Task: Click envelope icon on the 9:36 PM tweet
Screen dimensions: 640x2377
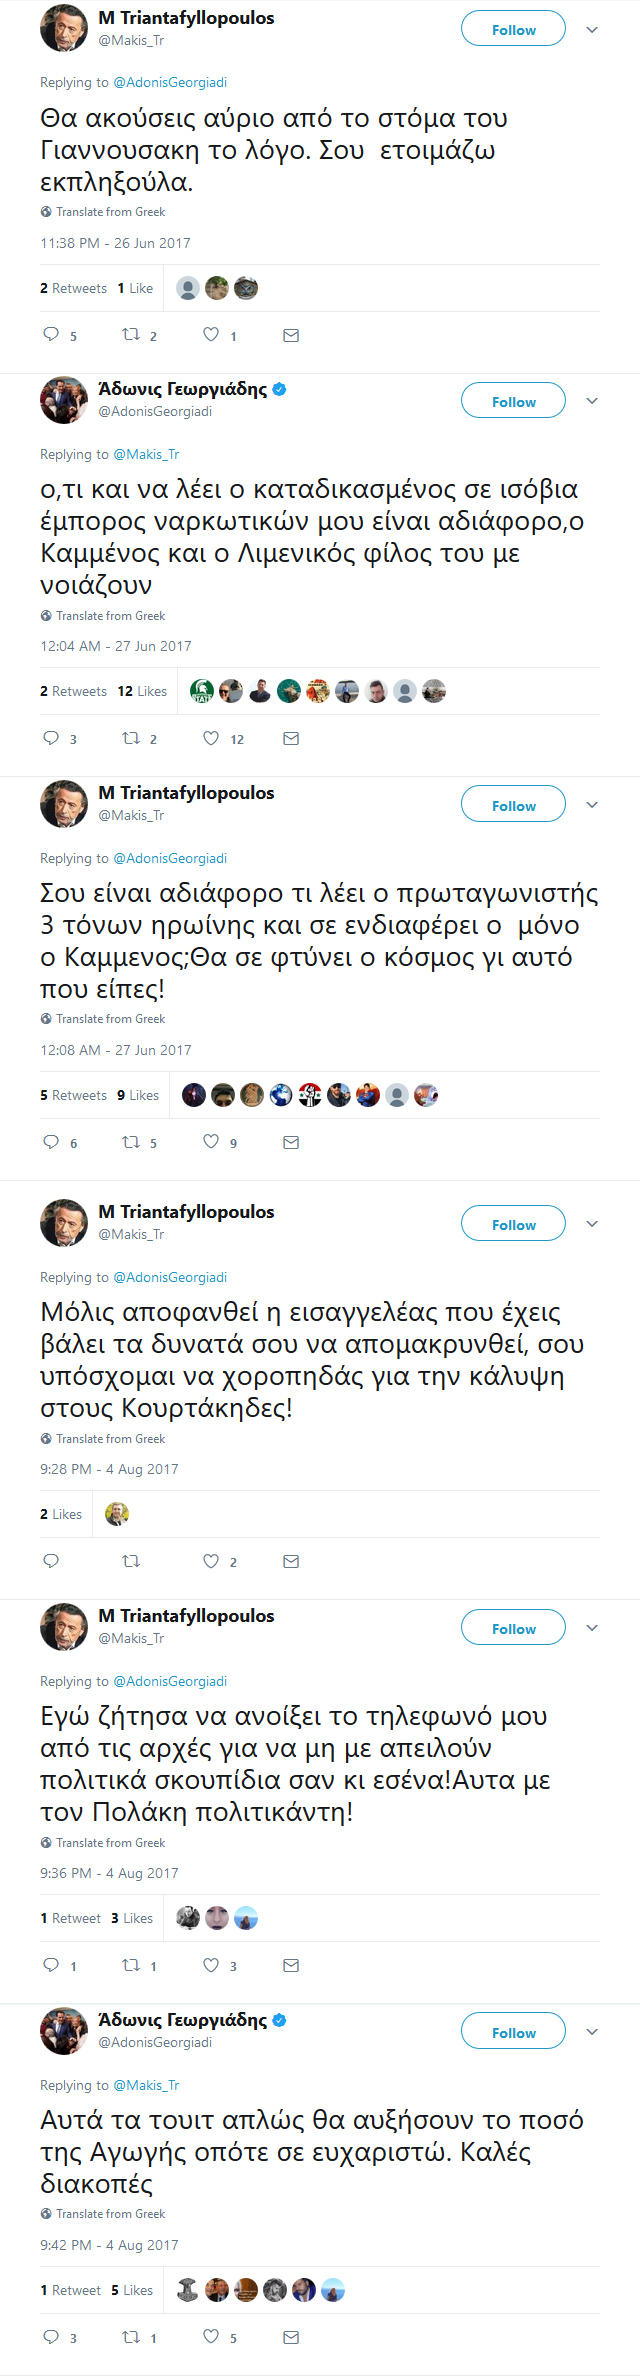Action: coord(291,1965)
